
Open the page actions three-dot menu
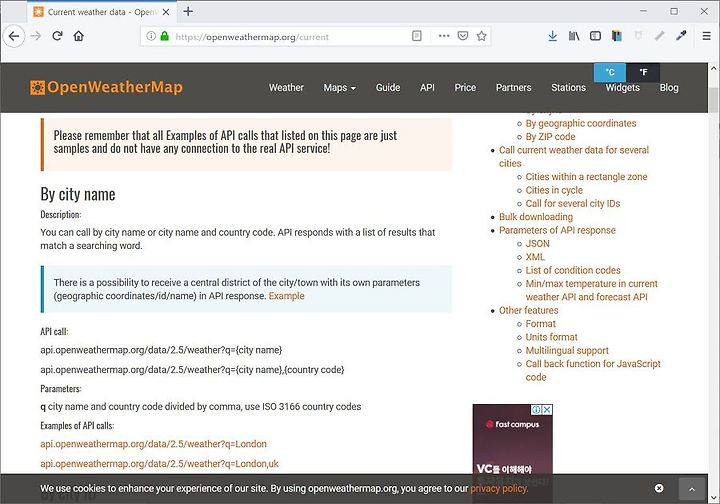tap(444, 36)
